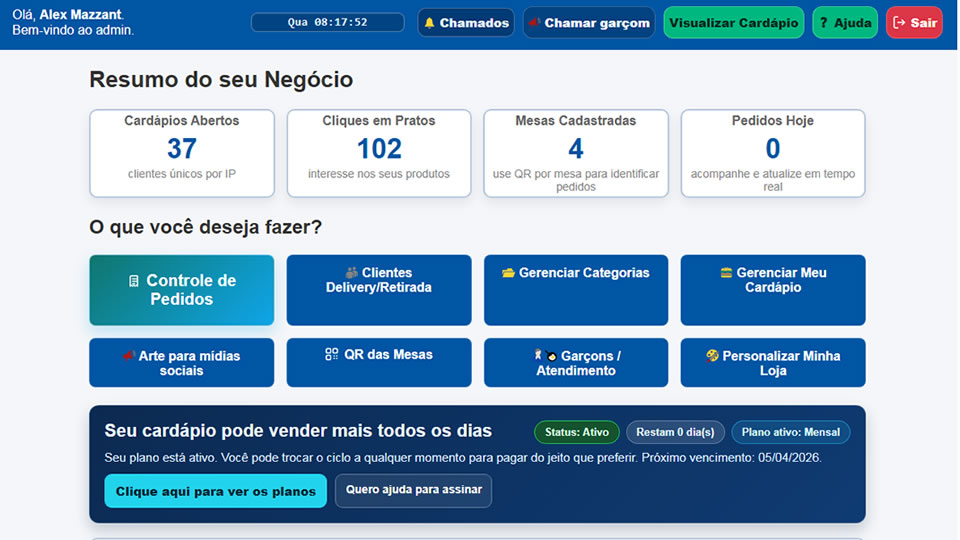Click the palette icon in Personalizar Minha Loja
Viewport: 960px width, 540px height.
712,356
